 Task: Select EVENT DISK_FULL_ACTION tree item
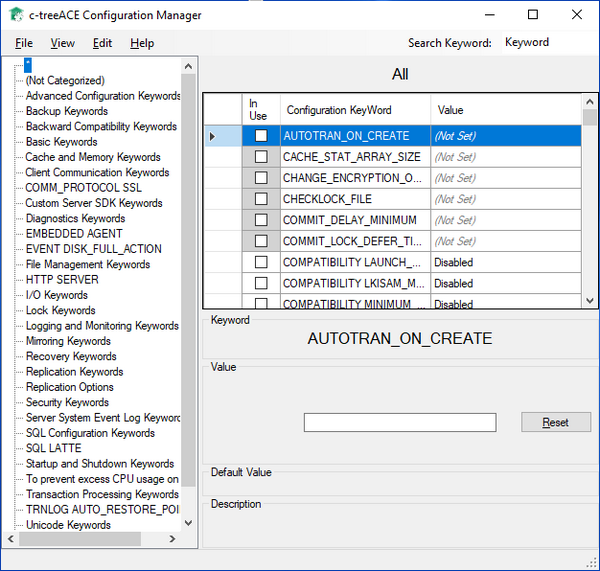click(93, 249)
